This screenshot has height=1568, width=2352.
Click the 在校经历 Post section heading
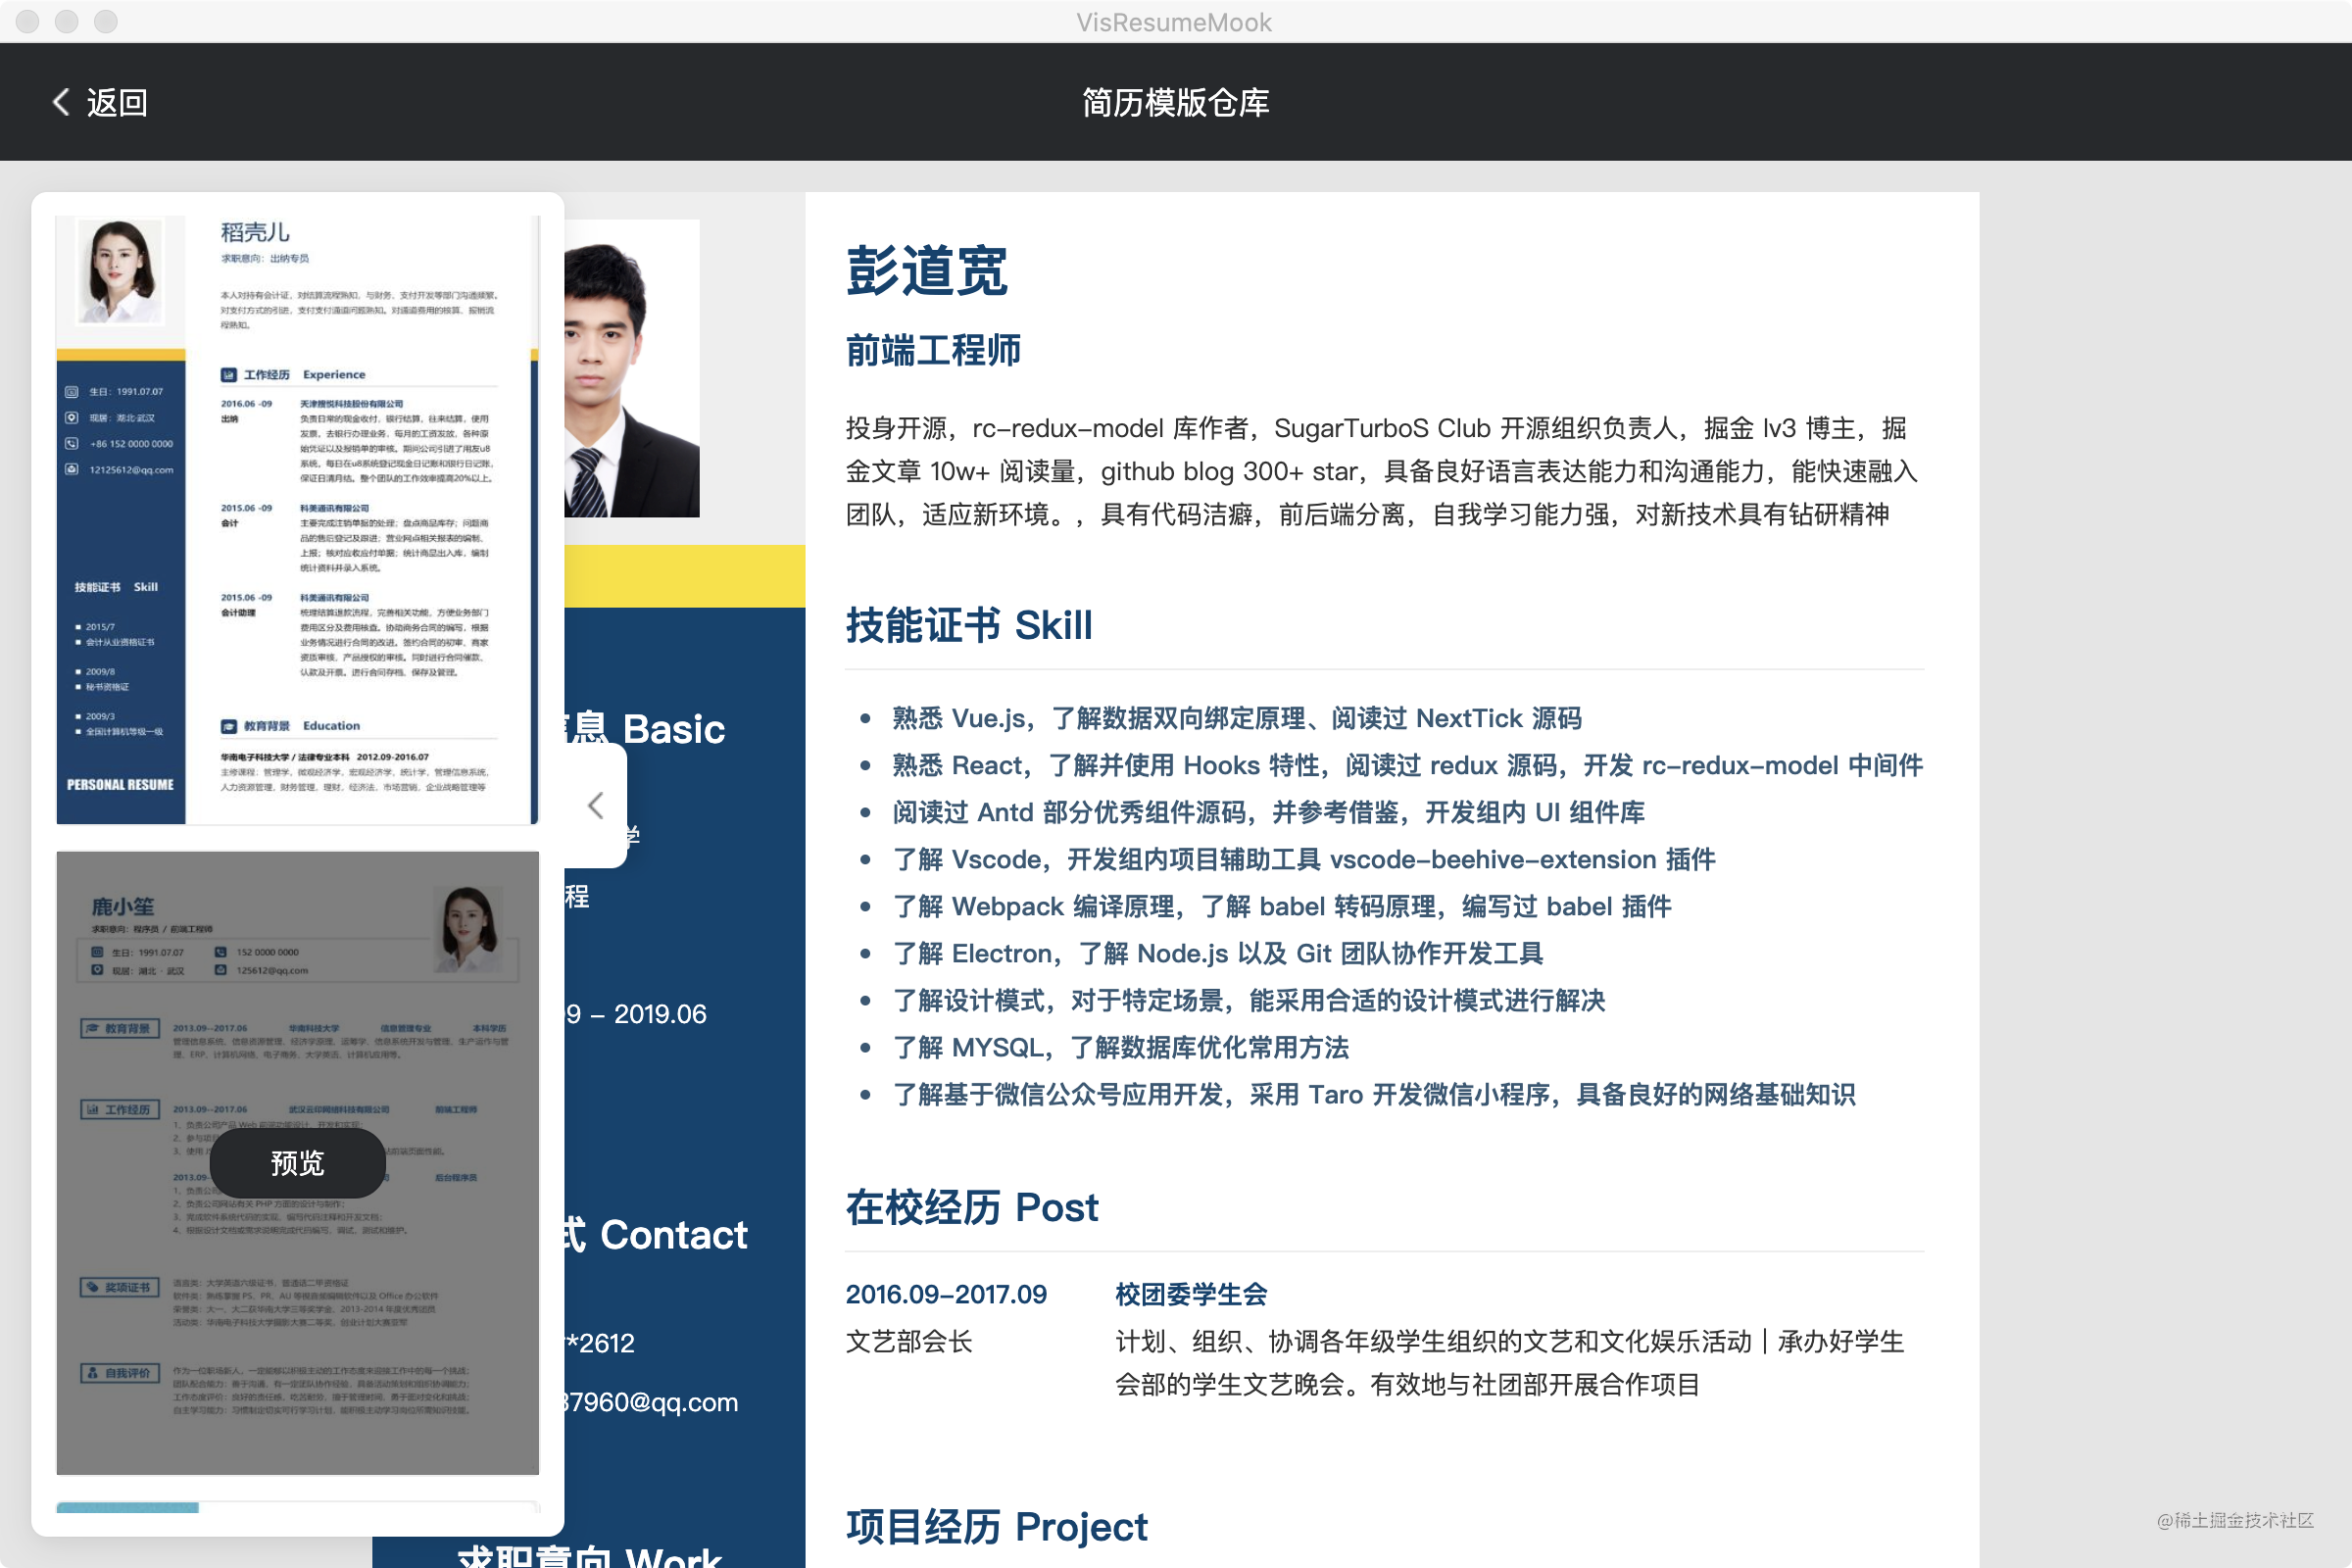(x=971, y=1207)
